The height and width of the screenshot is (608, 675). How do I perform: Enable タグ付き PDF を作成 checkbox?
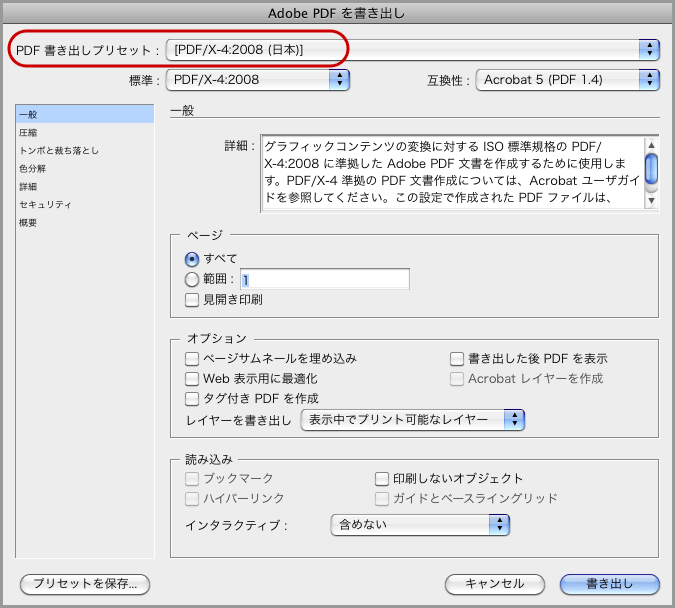tap(192, 399)
